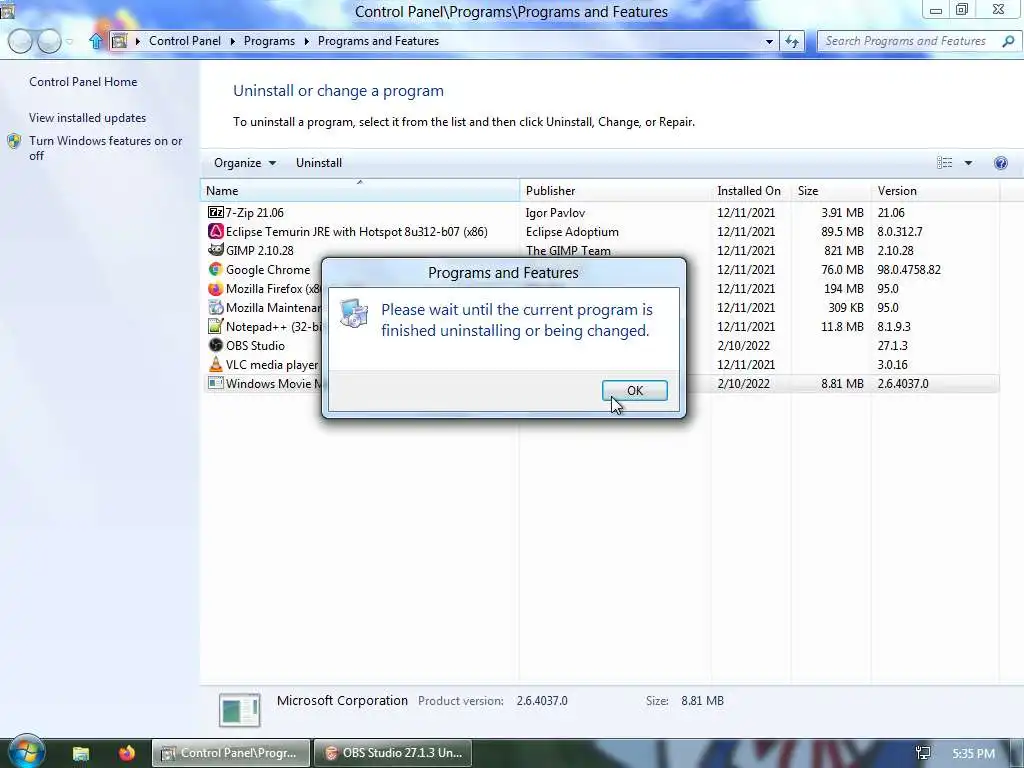The height and width of the screenshot is (768, 1024).
Task: Click the network tray icon
Action: coord(923,753)
